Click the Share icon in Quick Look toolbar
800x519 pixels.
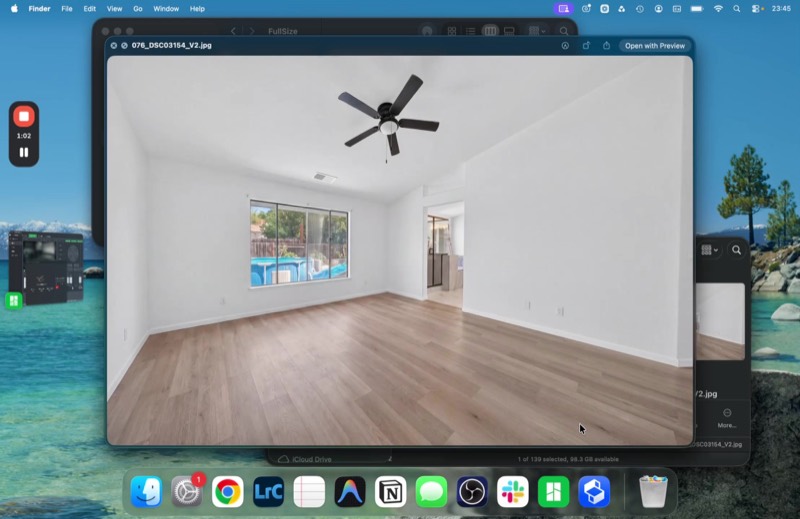tap(606, 45)
